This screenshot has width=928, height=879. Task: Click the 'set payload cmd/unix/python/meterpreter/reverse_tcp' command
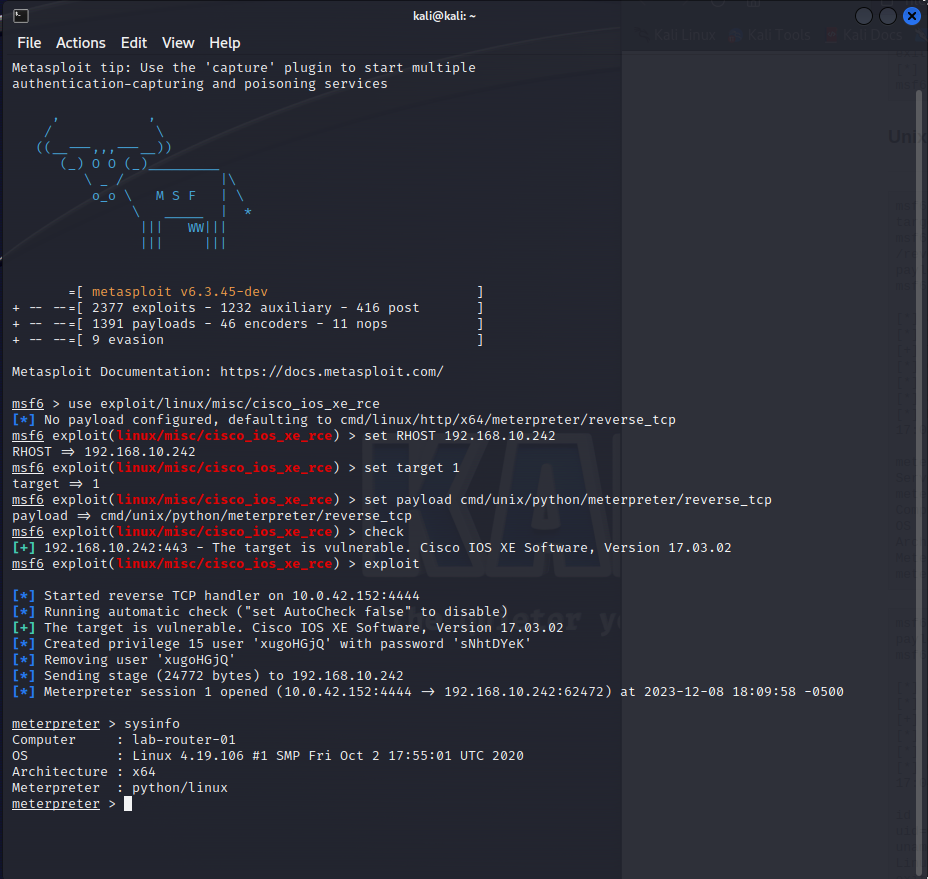[x=568, y=500]
